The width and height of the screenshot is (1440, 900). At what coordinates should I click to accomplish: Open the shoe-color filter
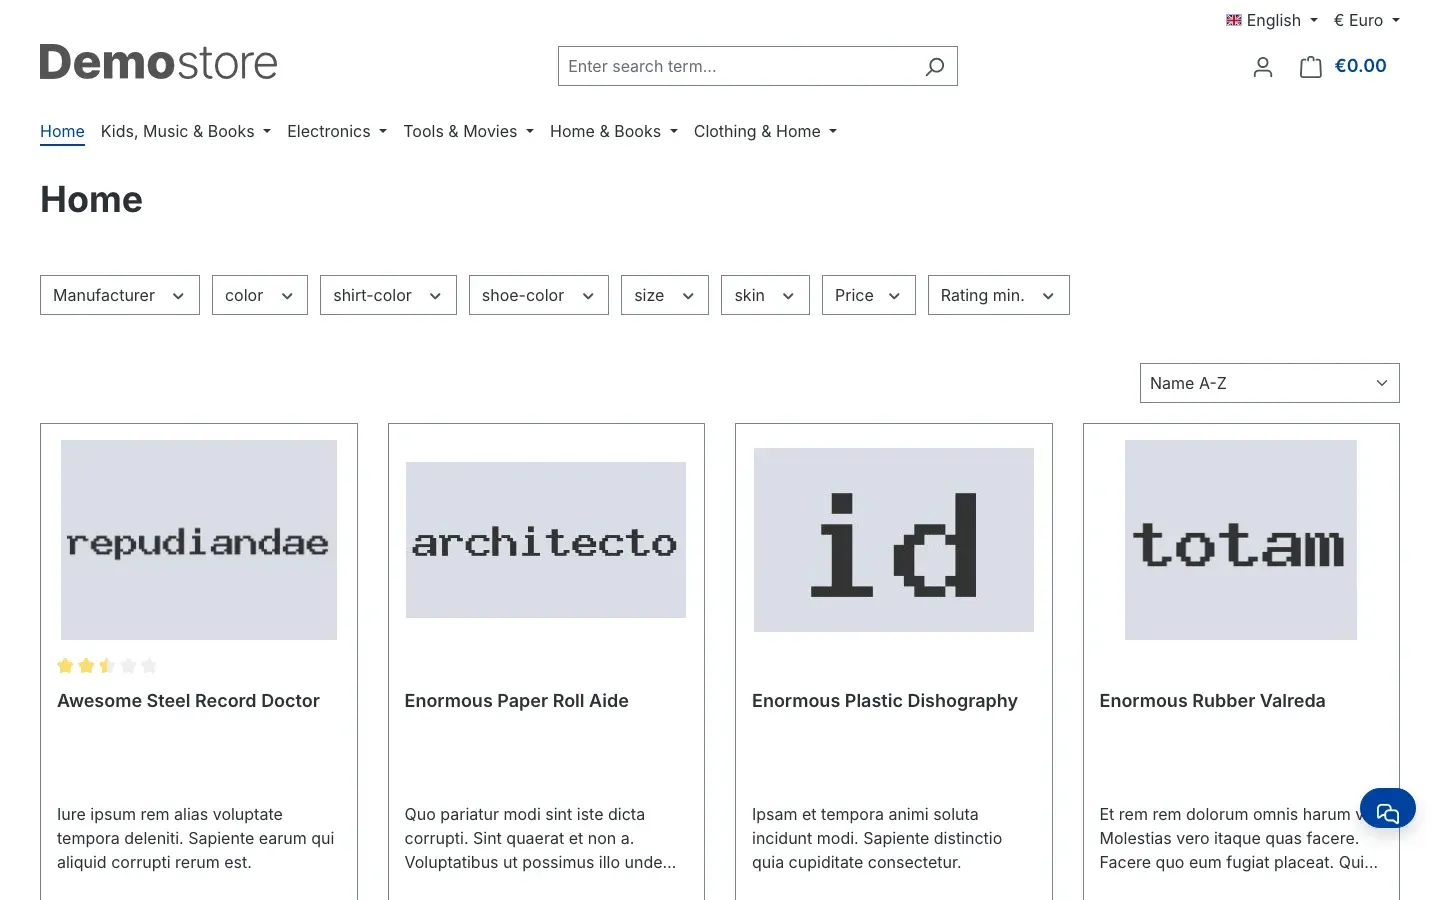(x=539, y=295)
